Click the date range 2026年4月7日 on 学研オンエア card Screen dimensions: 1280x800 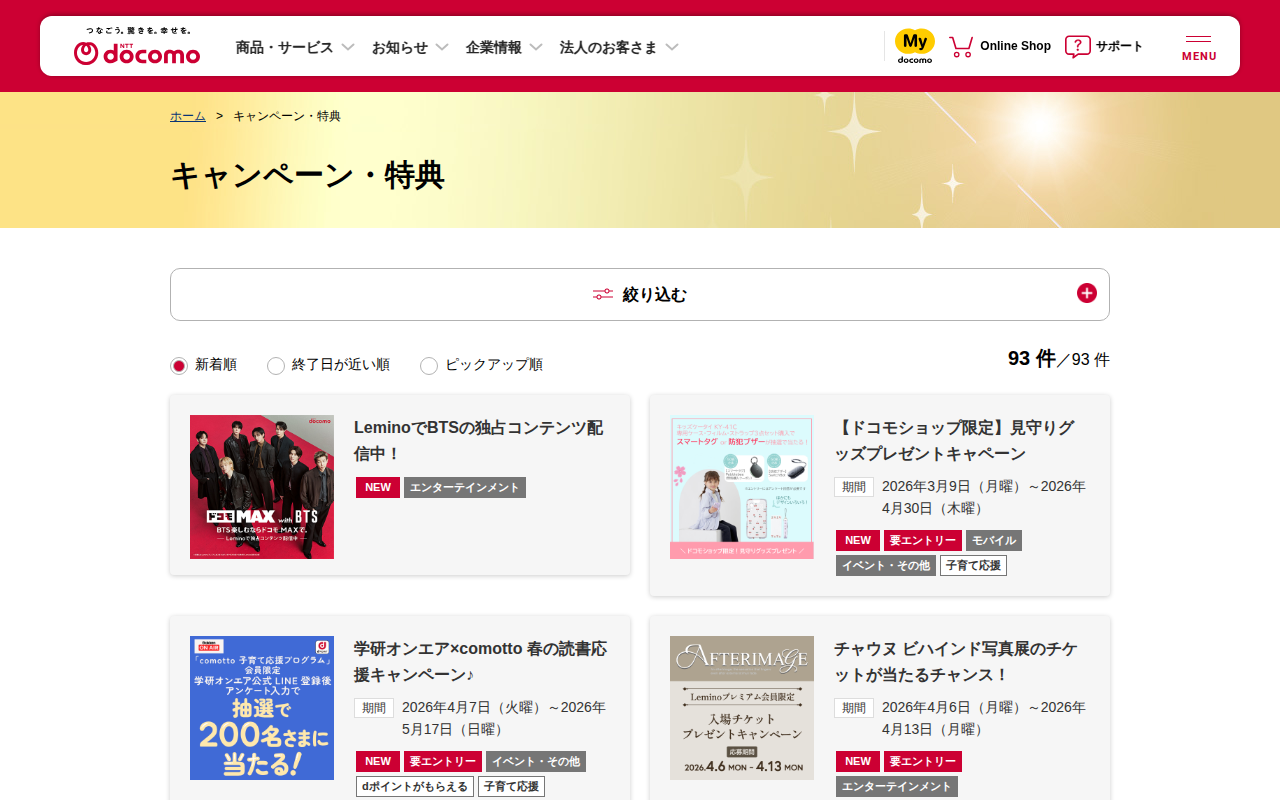(504, 718)
